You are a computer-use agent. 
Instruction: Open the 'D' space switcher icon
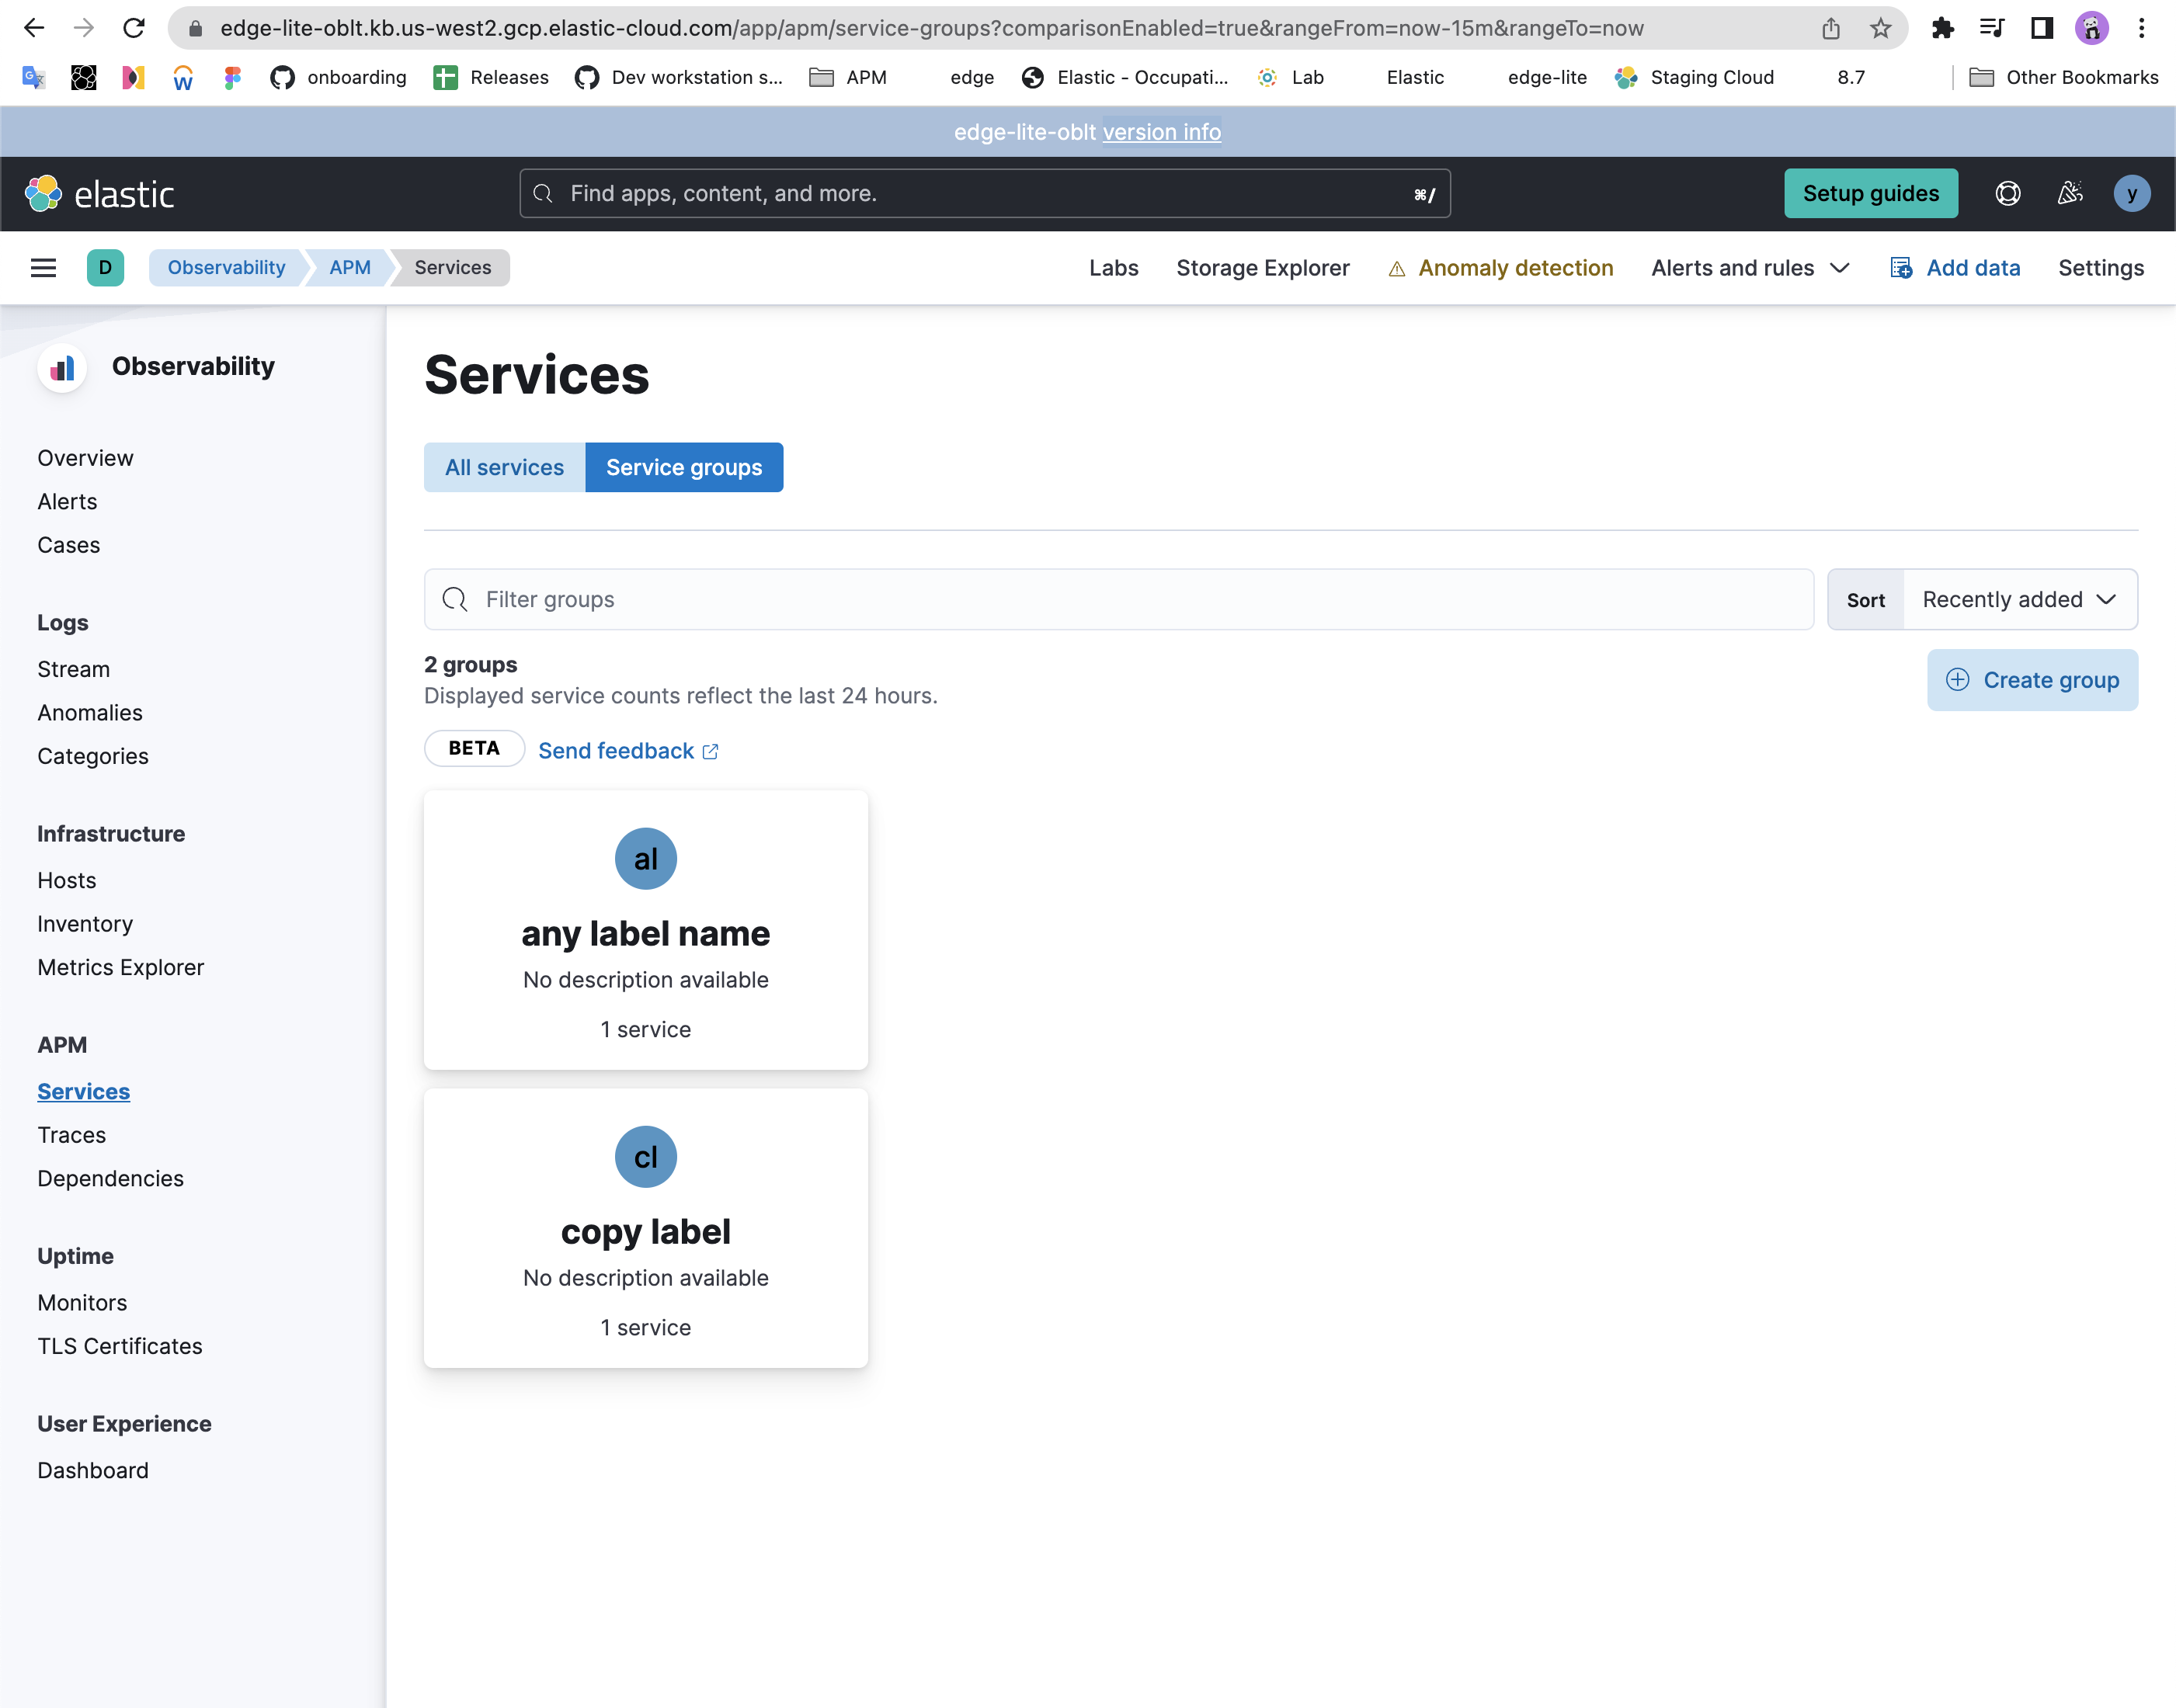click(x=105, y=267)
